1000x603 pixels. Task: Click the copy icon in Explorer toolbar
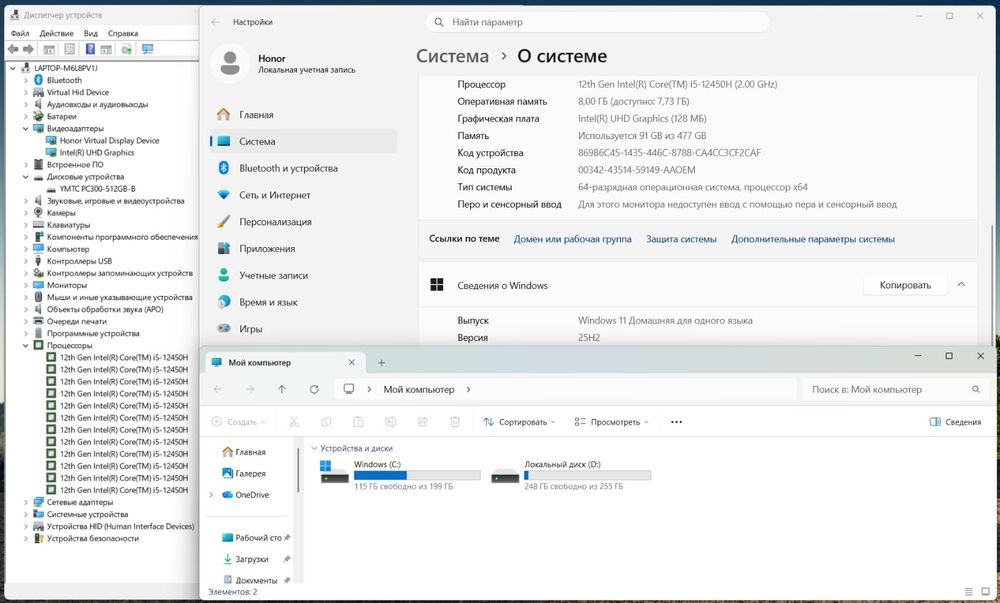[x=326, y=422]
